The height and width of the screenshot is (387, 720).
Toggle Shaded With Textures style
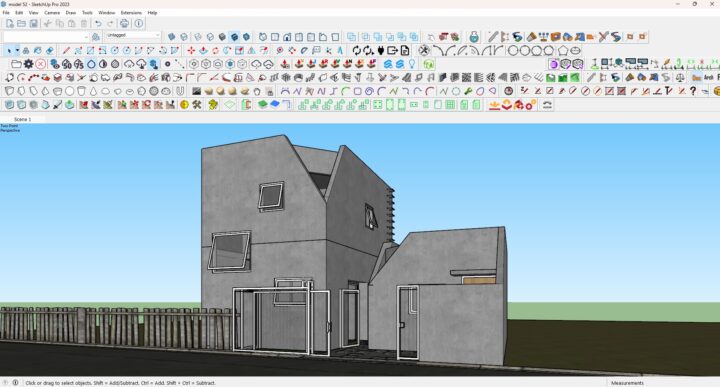point(234,37)
